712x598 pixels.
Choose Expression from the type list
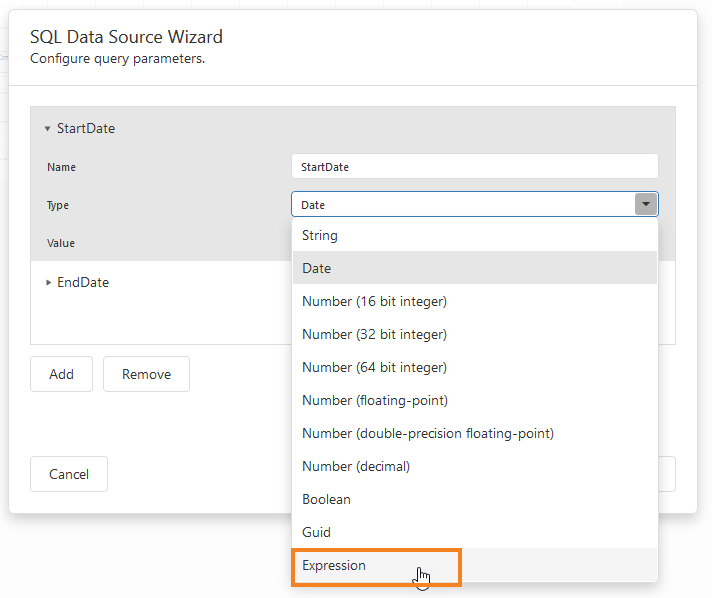[x=475, y=565]
